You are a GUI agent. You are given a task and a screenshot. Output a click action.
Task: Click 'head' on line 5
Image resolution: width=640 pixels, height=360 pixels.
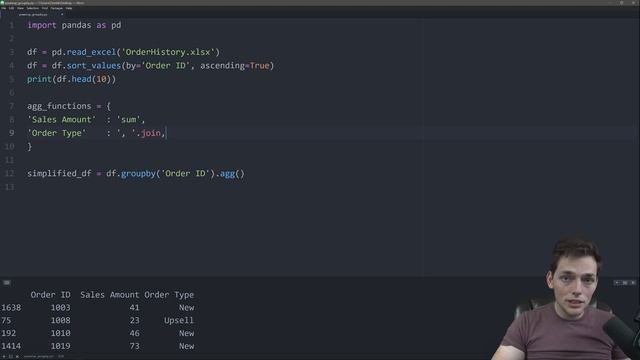point(81,79)
